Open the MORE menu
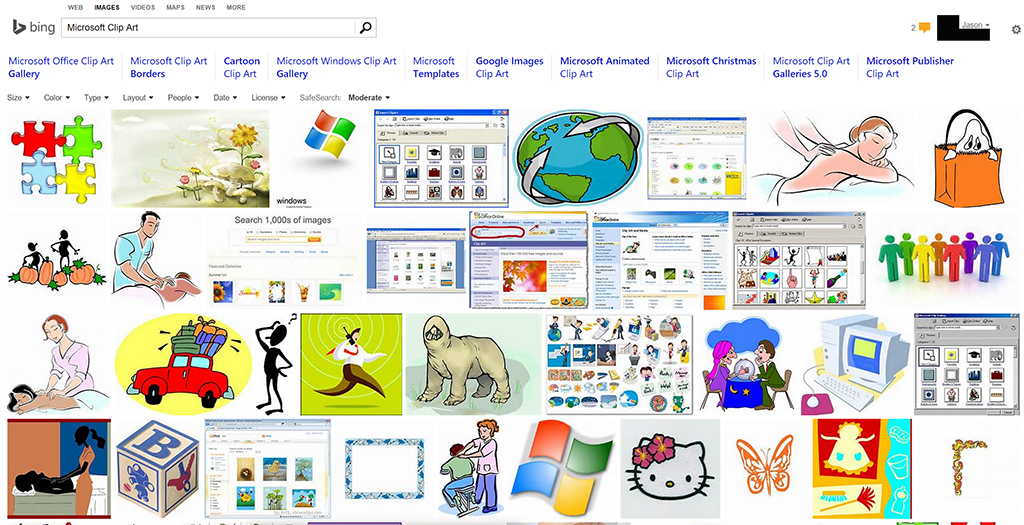 (236, 8)
